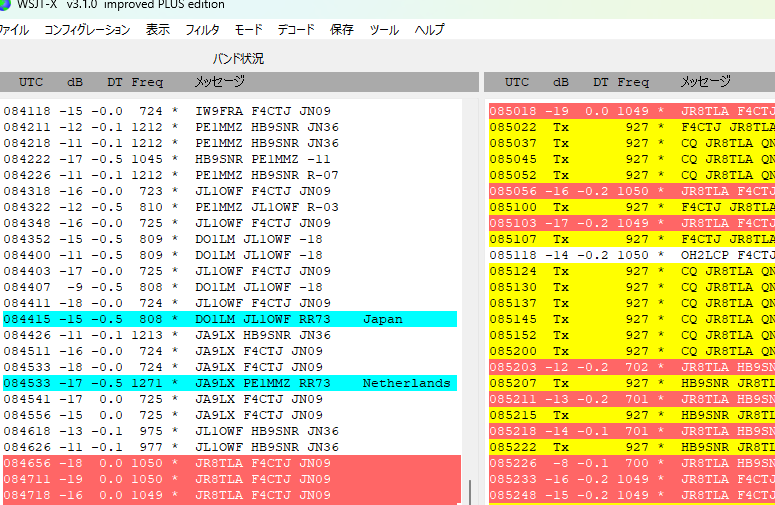
Task: Select the red 085248 JR8TLA F4CTJ row
Action: click(x=632, y=495)
